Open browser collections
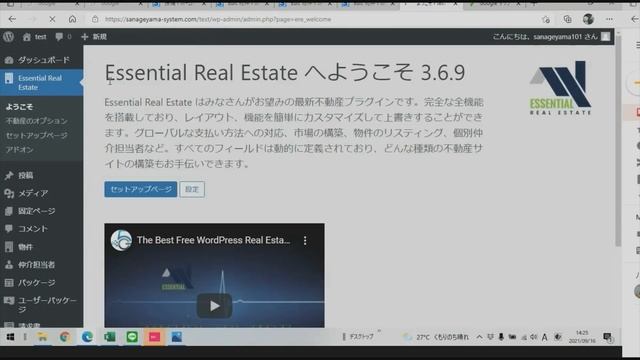 click(x=567, y=19)
